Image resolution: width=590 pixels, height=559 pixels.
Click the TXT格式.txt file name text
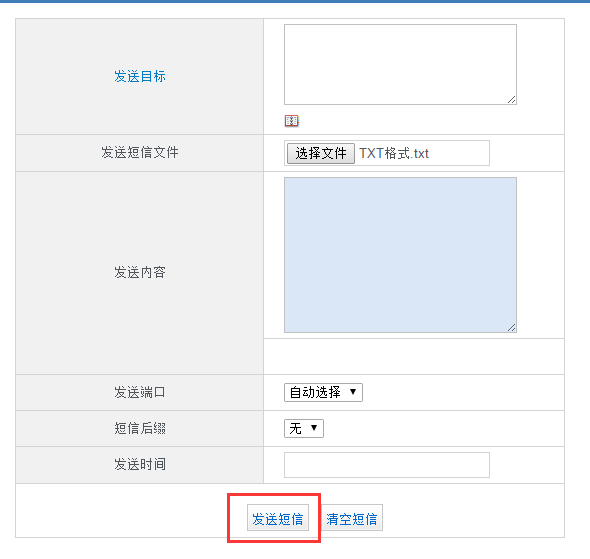[394, 153]
